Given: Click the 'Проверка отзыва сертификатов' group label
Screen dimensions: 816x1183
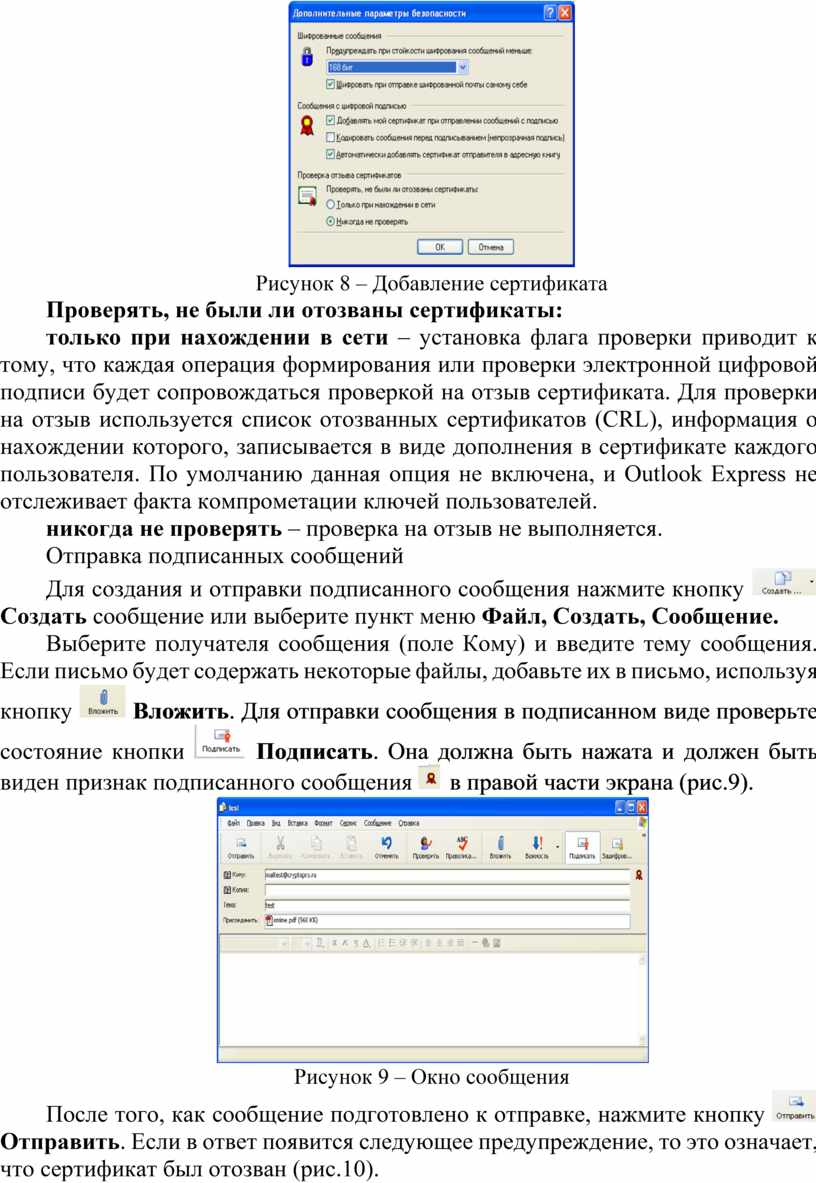Looking at the screenshot, I should click(349, 175).
